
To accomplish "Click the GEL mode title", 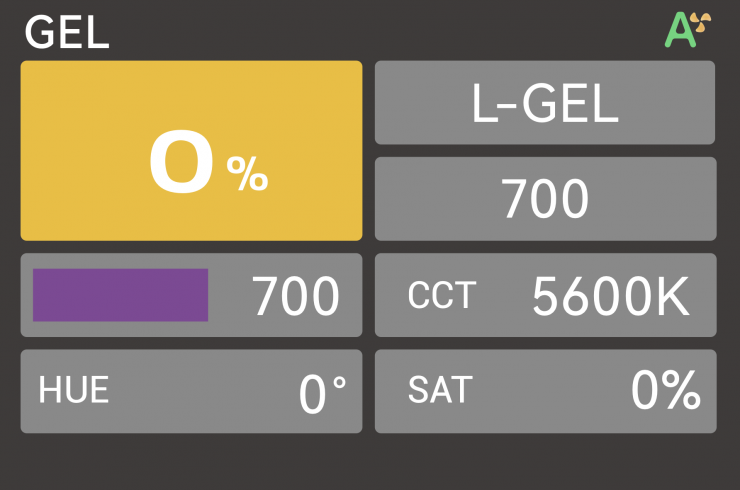I will (66, 33).
